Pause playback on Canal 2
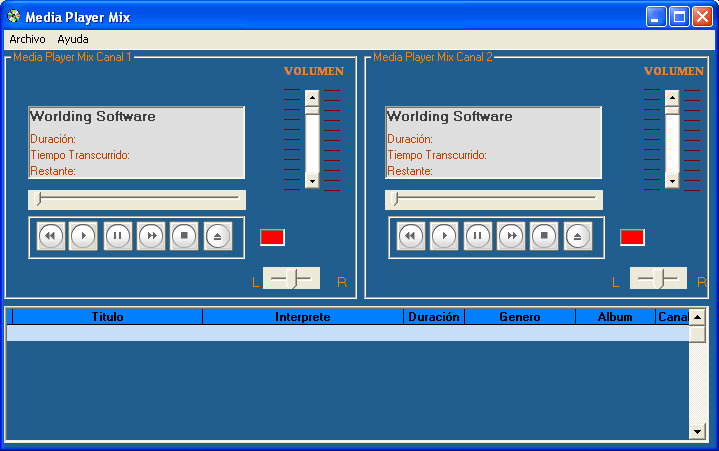 pyautogui.click(x=478, y=237)
